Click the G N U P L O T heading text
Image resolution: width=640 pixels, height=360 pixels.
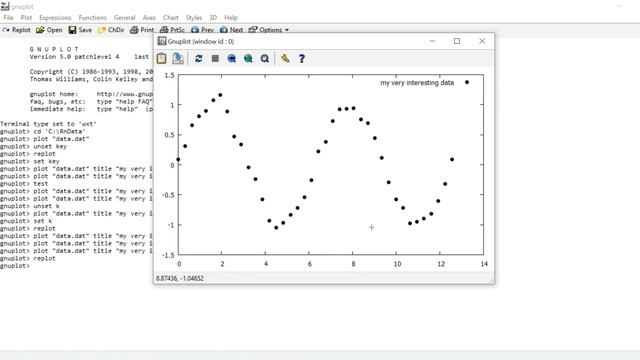coord(54,49)
